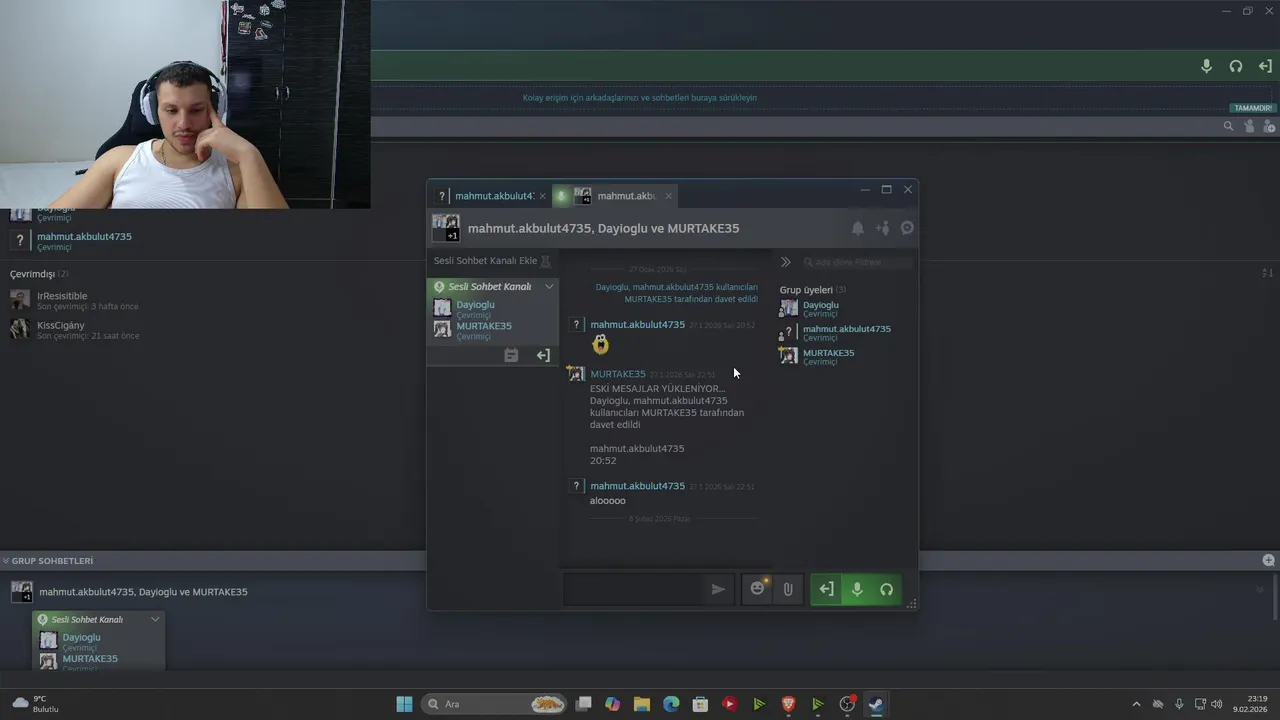Mute microphone in chat window voice controls
This screenshot has width=1280, height=720.
[x=857, y=589]
